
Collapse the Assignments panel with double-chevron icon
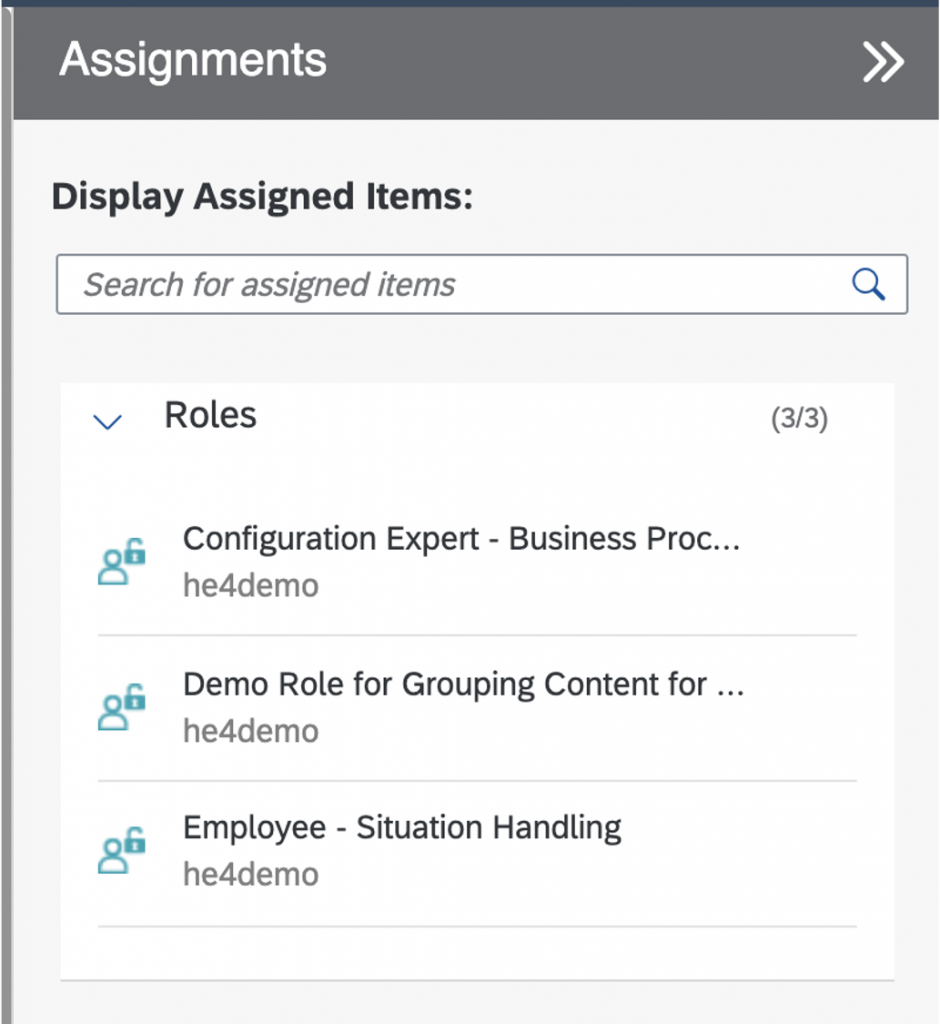click(883, 62)
